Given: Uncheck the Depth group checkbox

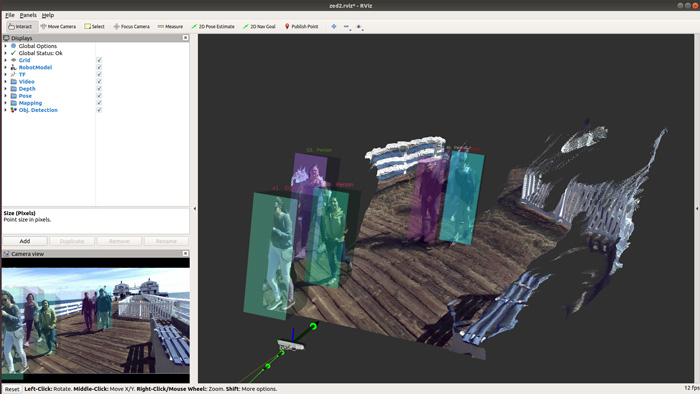Looking at the screenshot, I should click(99, 89).
